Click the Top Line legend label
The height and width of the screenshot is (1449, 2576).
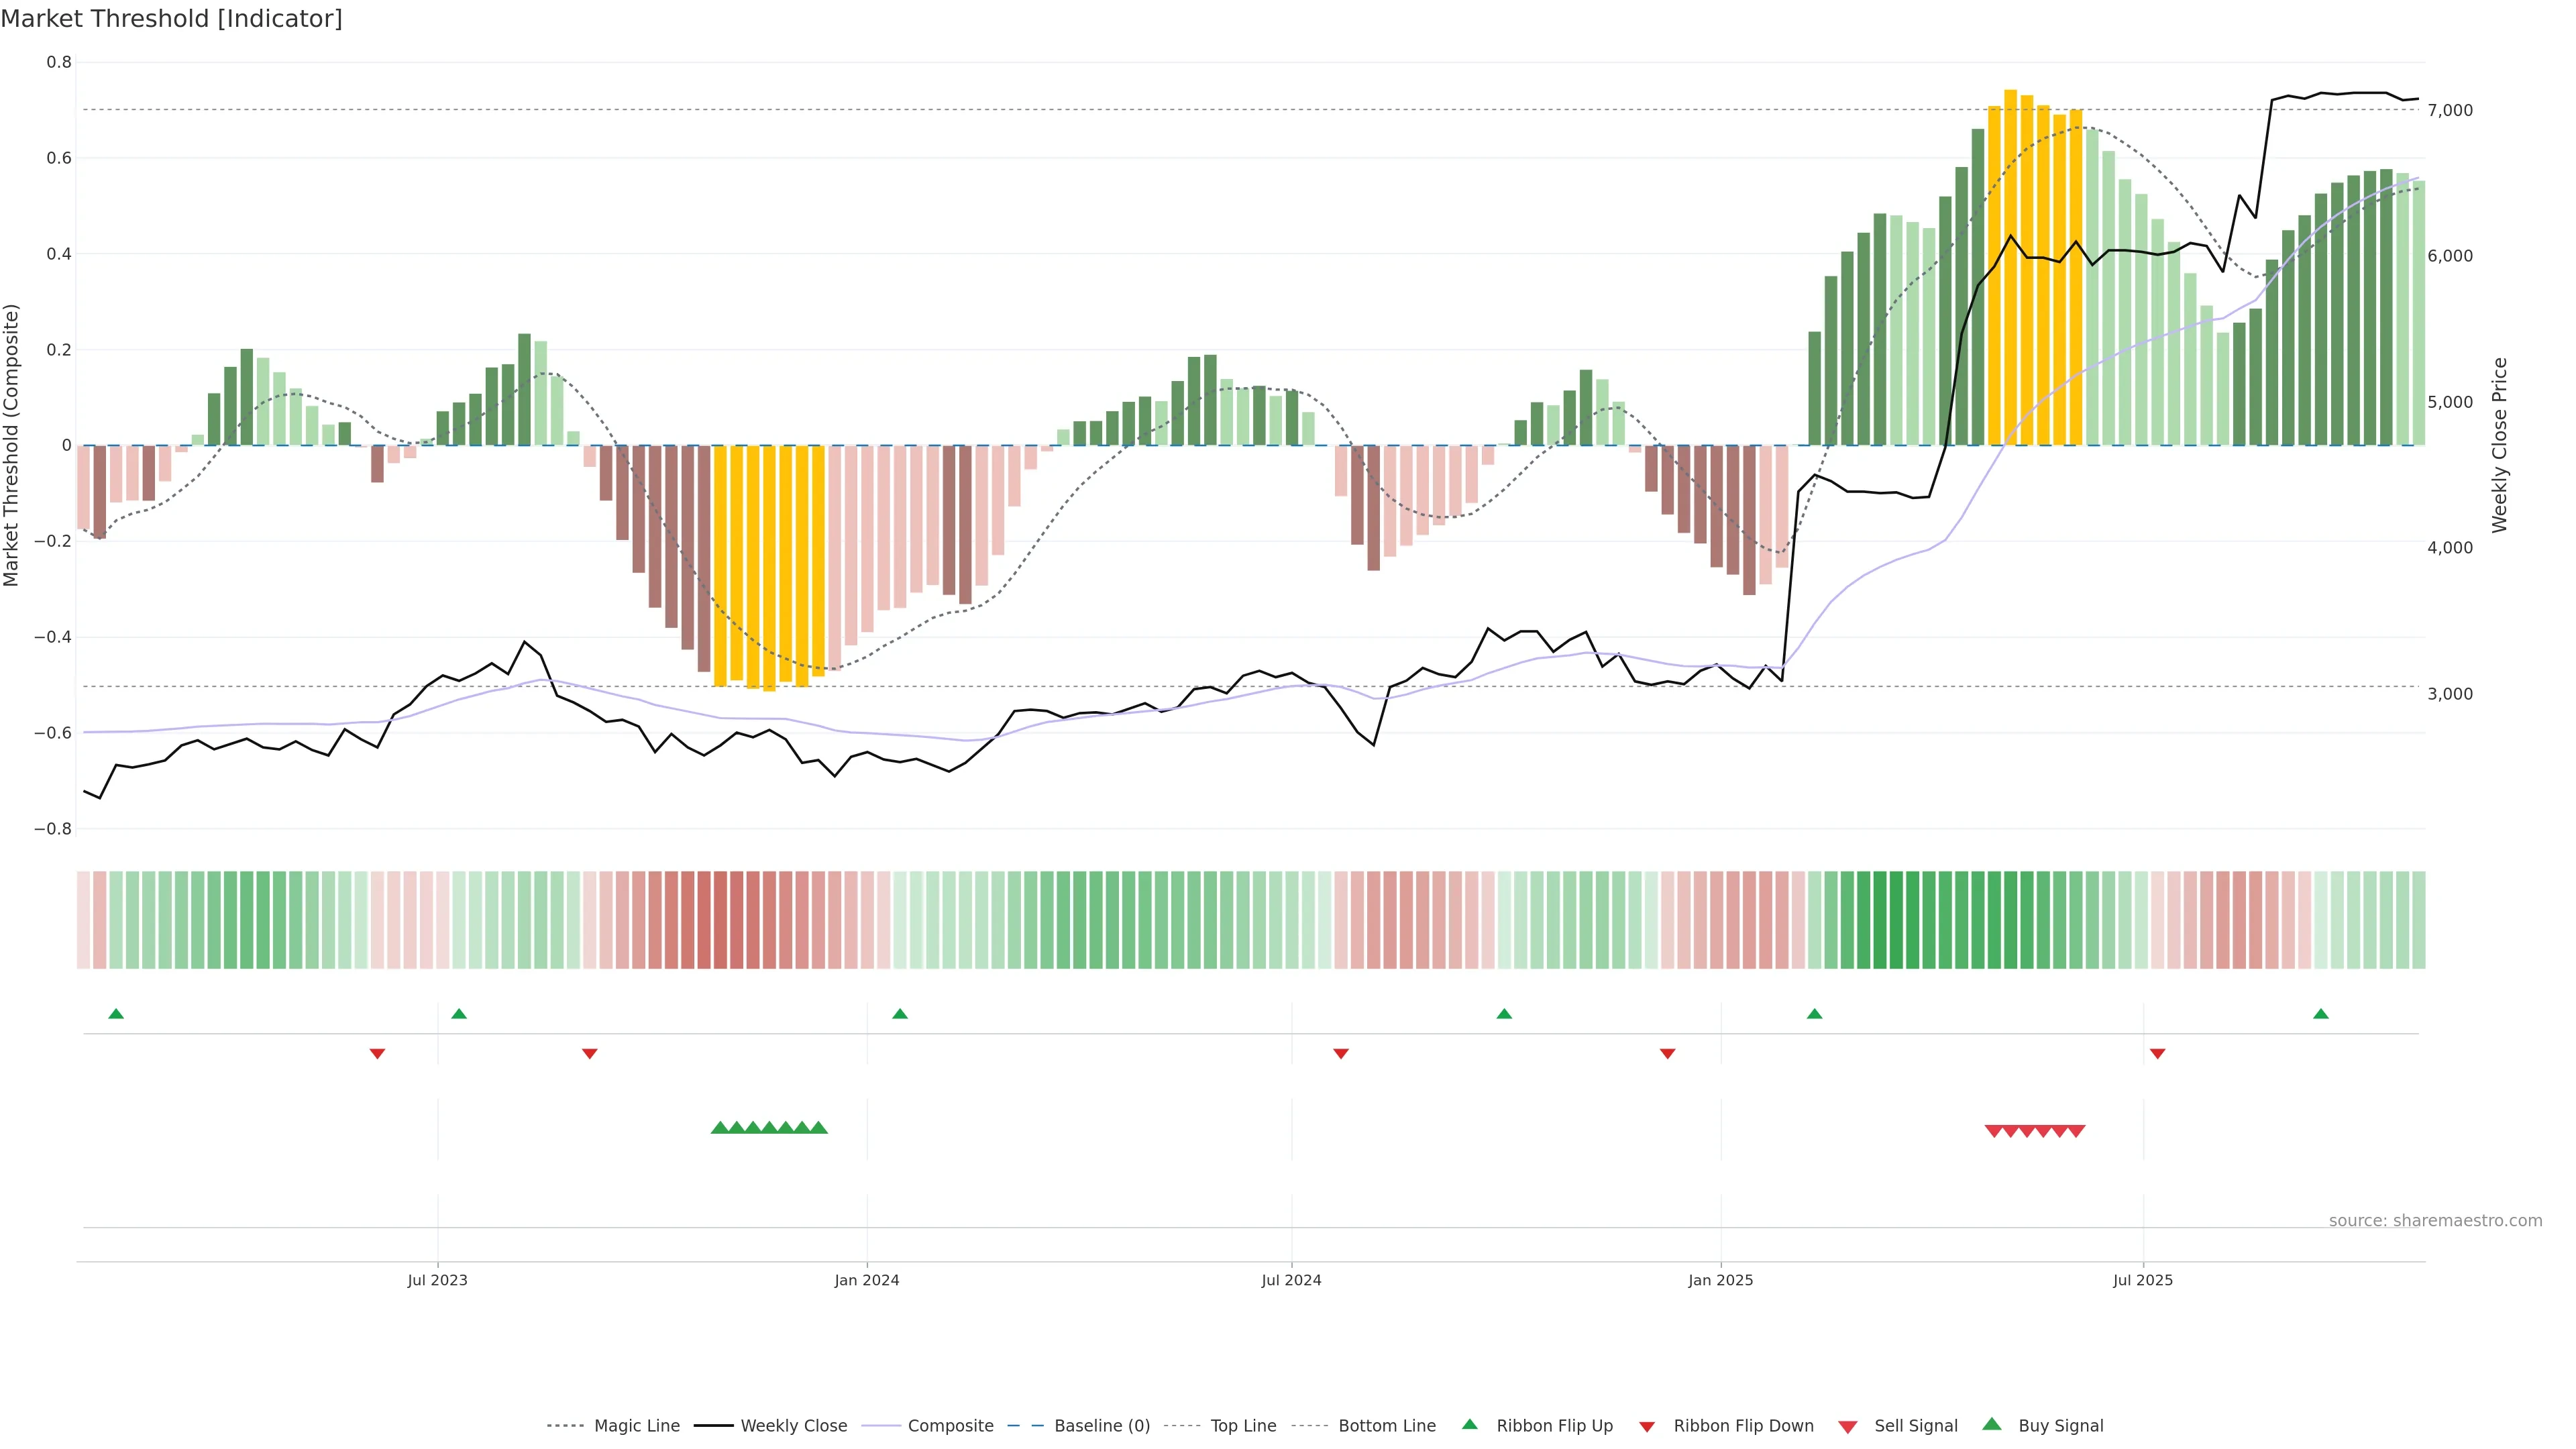click(1243, 1426)
